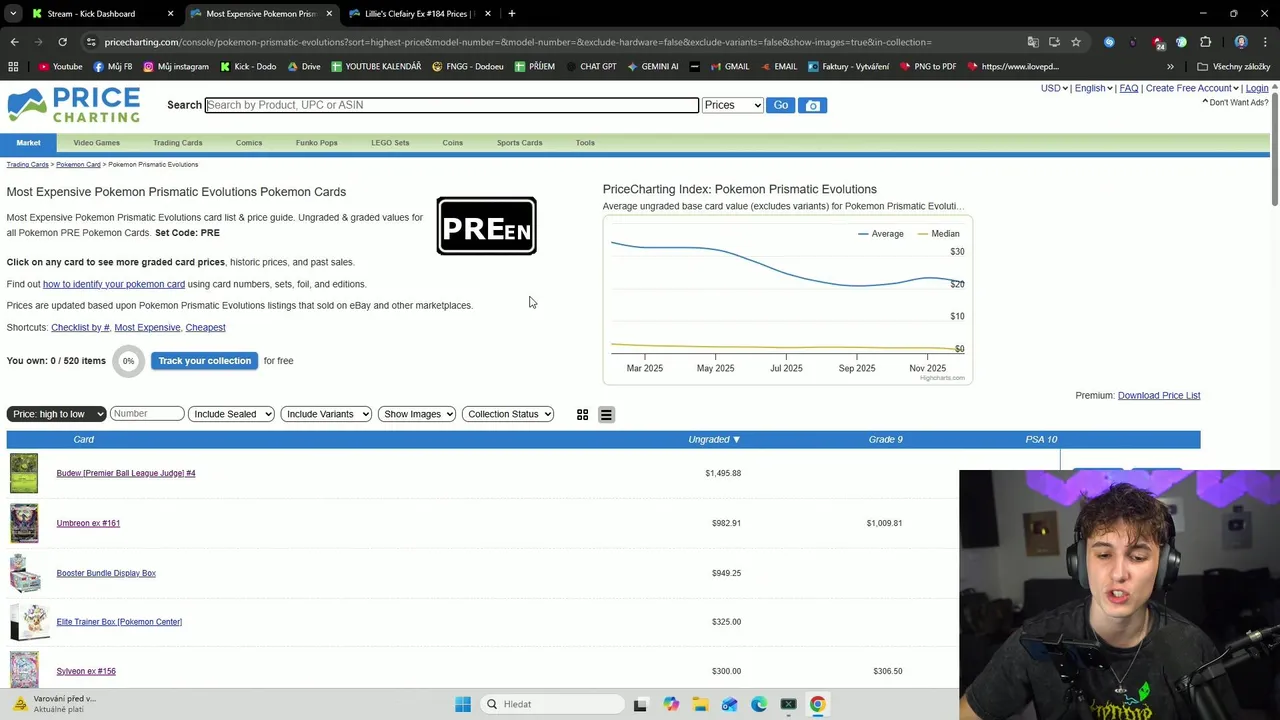Open the Chrome three-dot menu
Screen dimensions: 1280x720
[x=1266, y=42]
